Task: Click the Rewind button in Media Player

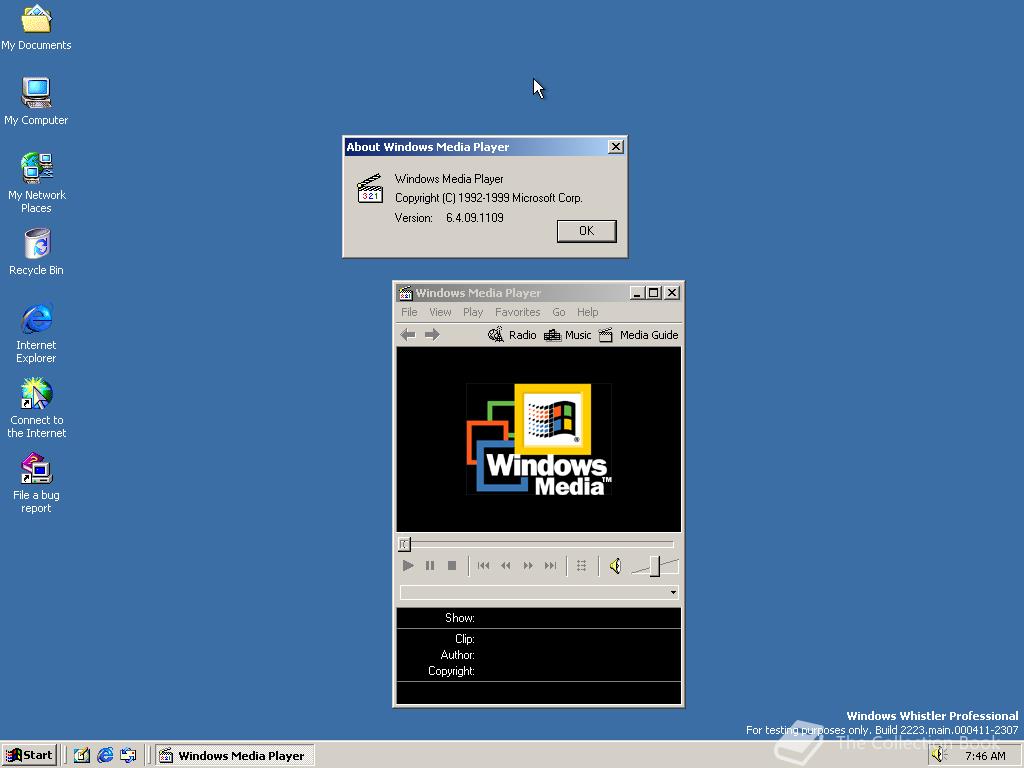Action: (505, 566)
